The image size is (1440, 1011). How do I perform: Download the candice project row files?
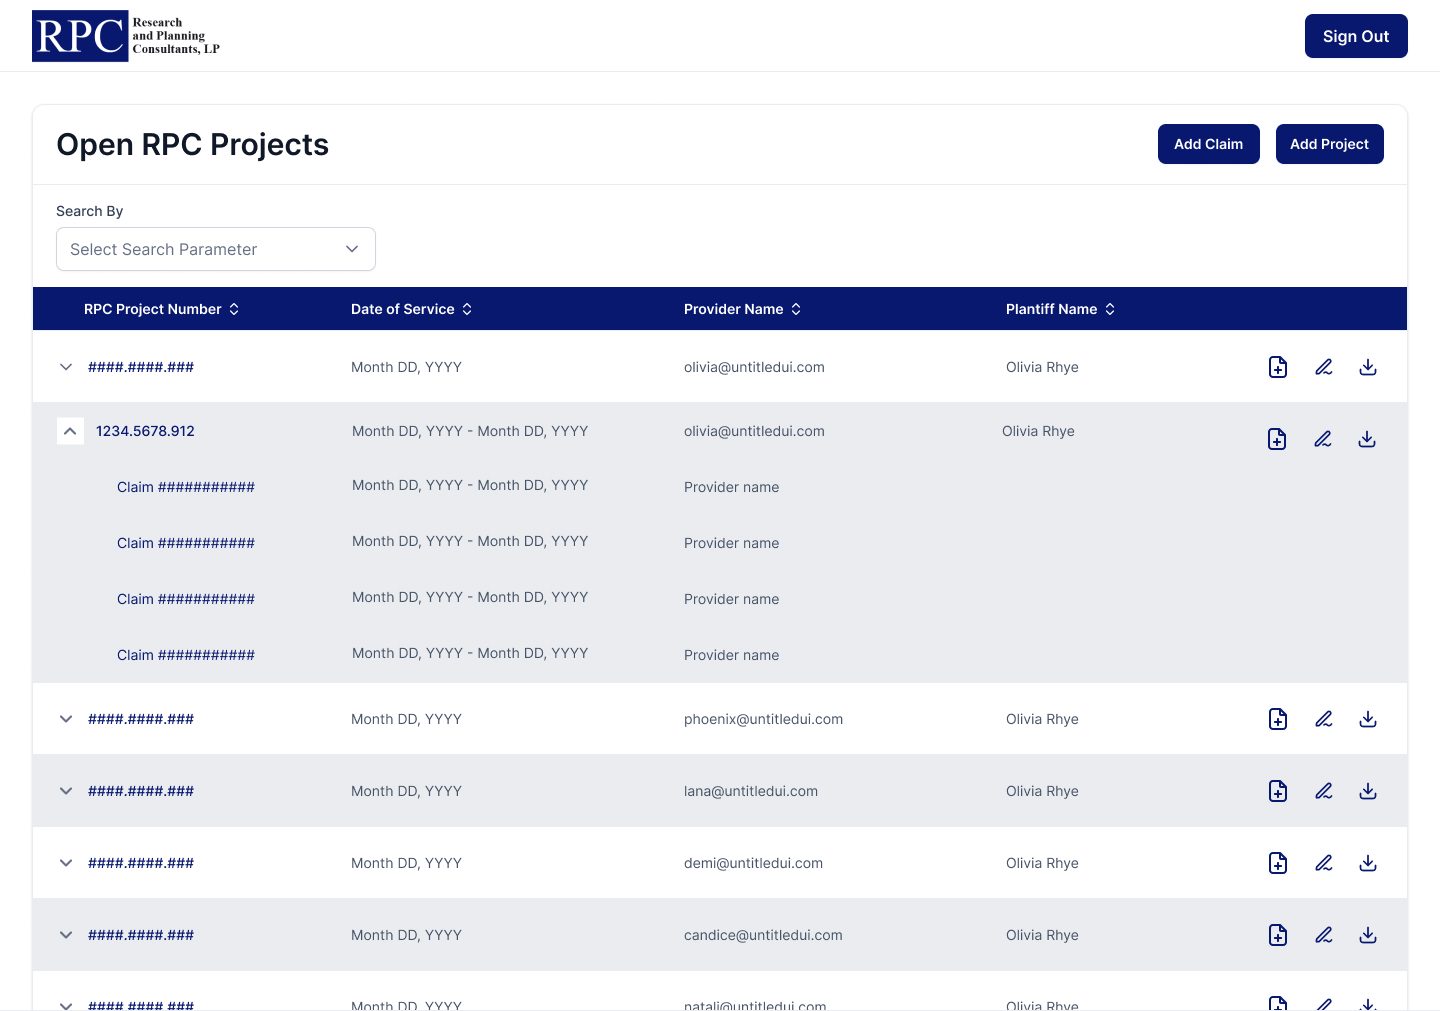[x=1368, y=935]
